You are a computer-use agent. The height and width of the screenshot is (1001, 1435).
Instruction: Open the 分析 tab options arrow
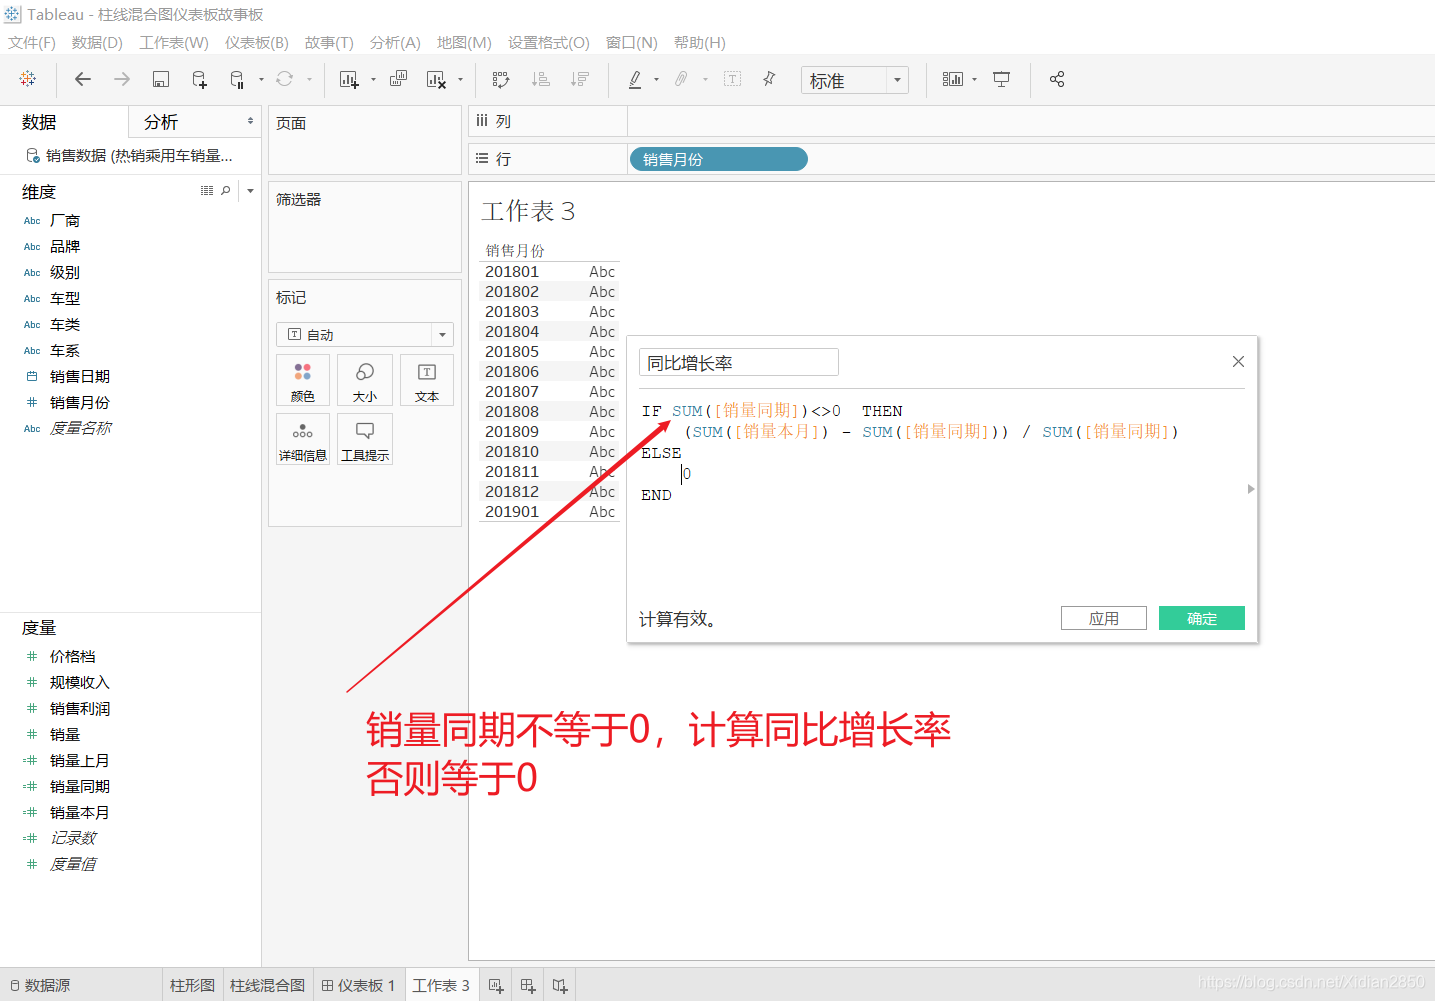tap(250, 121)
